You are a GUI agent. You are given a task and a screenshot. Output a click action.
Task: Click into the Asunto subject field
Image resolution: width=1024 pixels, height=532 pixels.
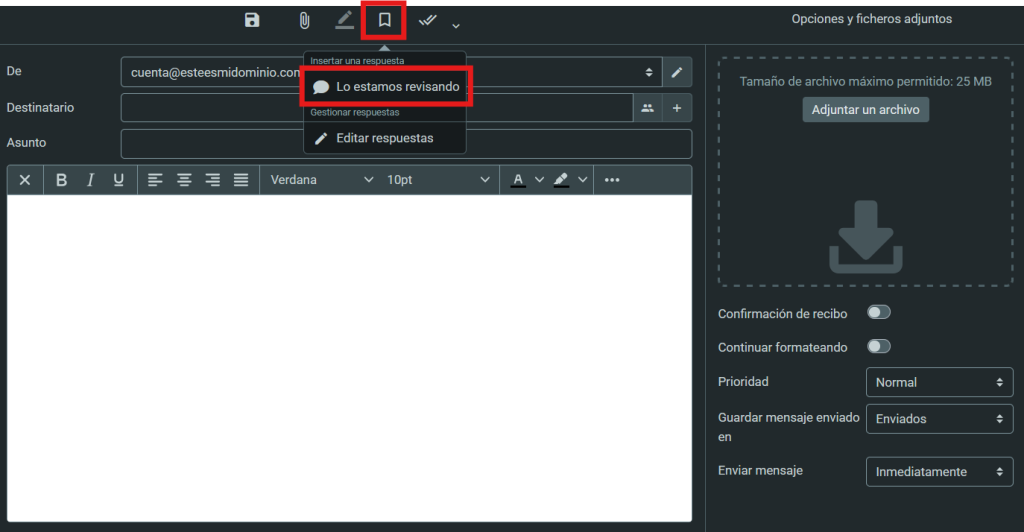point(406,144)
